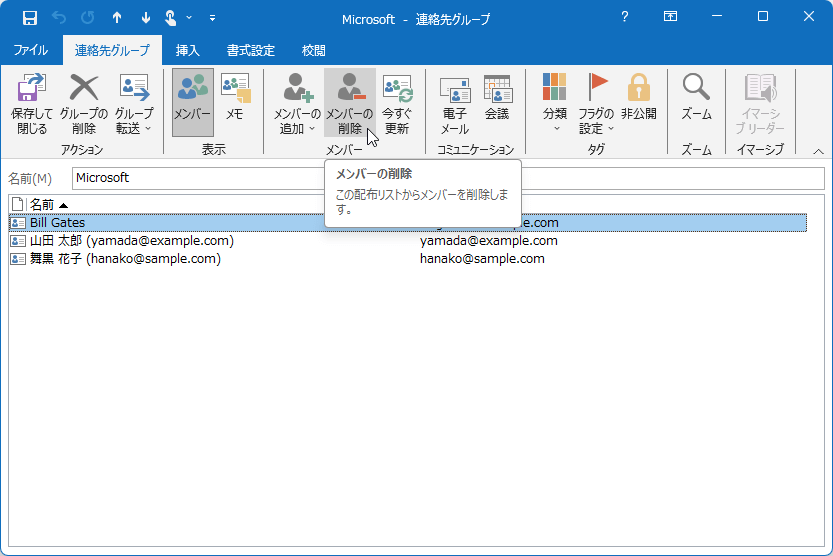Screen dimensions: 833x556
Task: Toggle touch/mouse mode icon
Action: (171, 18)
